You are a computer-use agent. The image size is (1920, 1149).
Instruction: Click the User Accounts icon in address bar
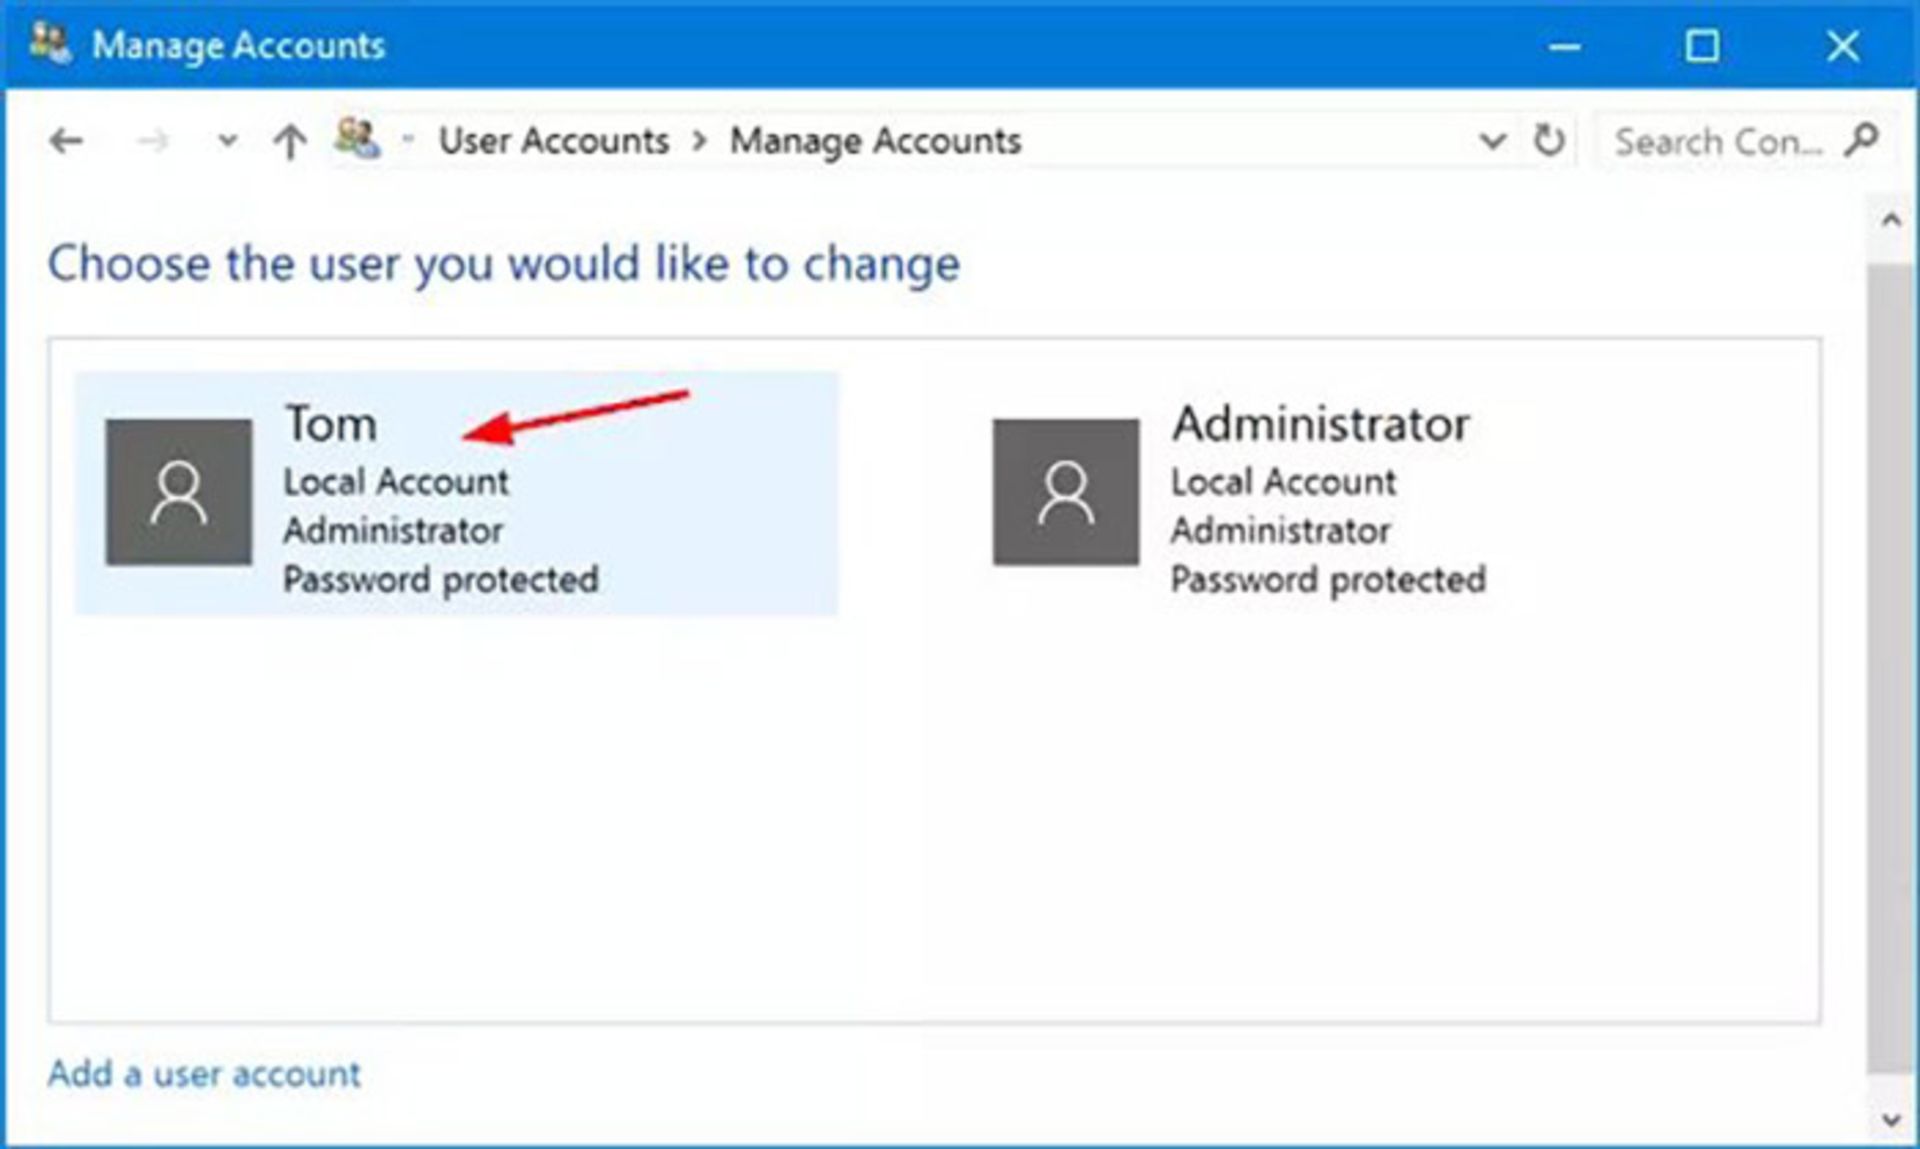[358, 139]
